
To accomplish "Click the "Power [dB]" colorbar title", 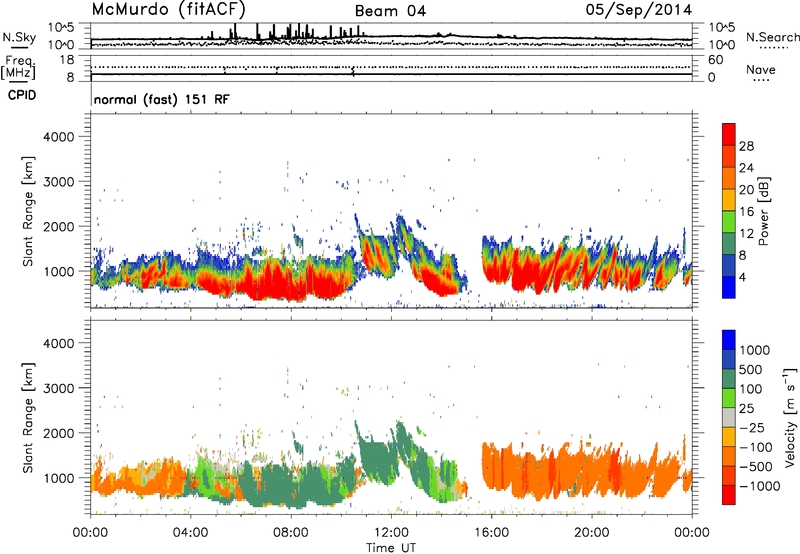I will (763, 211).
